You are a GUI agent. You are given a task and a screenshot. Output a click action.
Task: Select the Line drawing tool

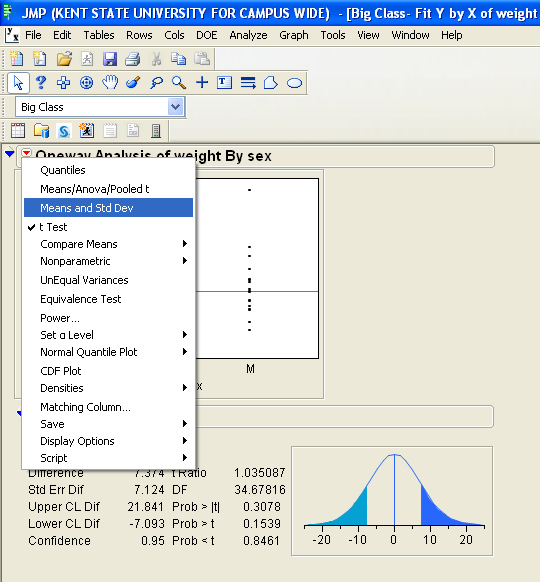(248, 82)
